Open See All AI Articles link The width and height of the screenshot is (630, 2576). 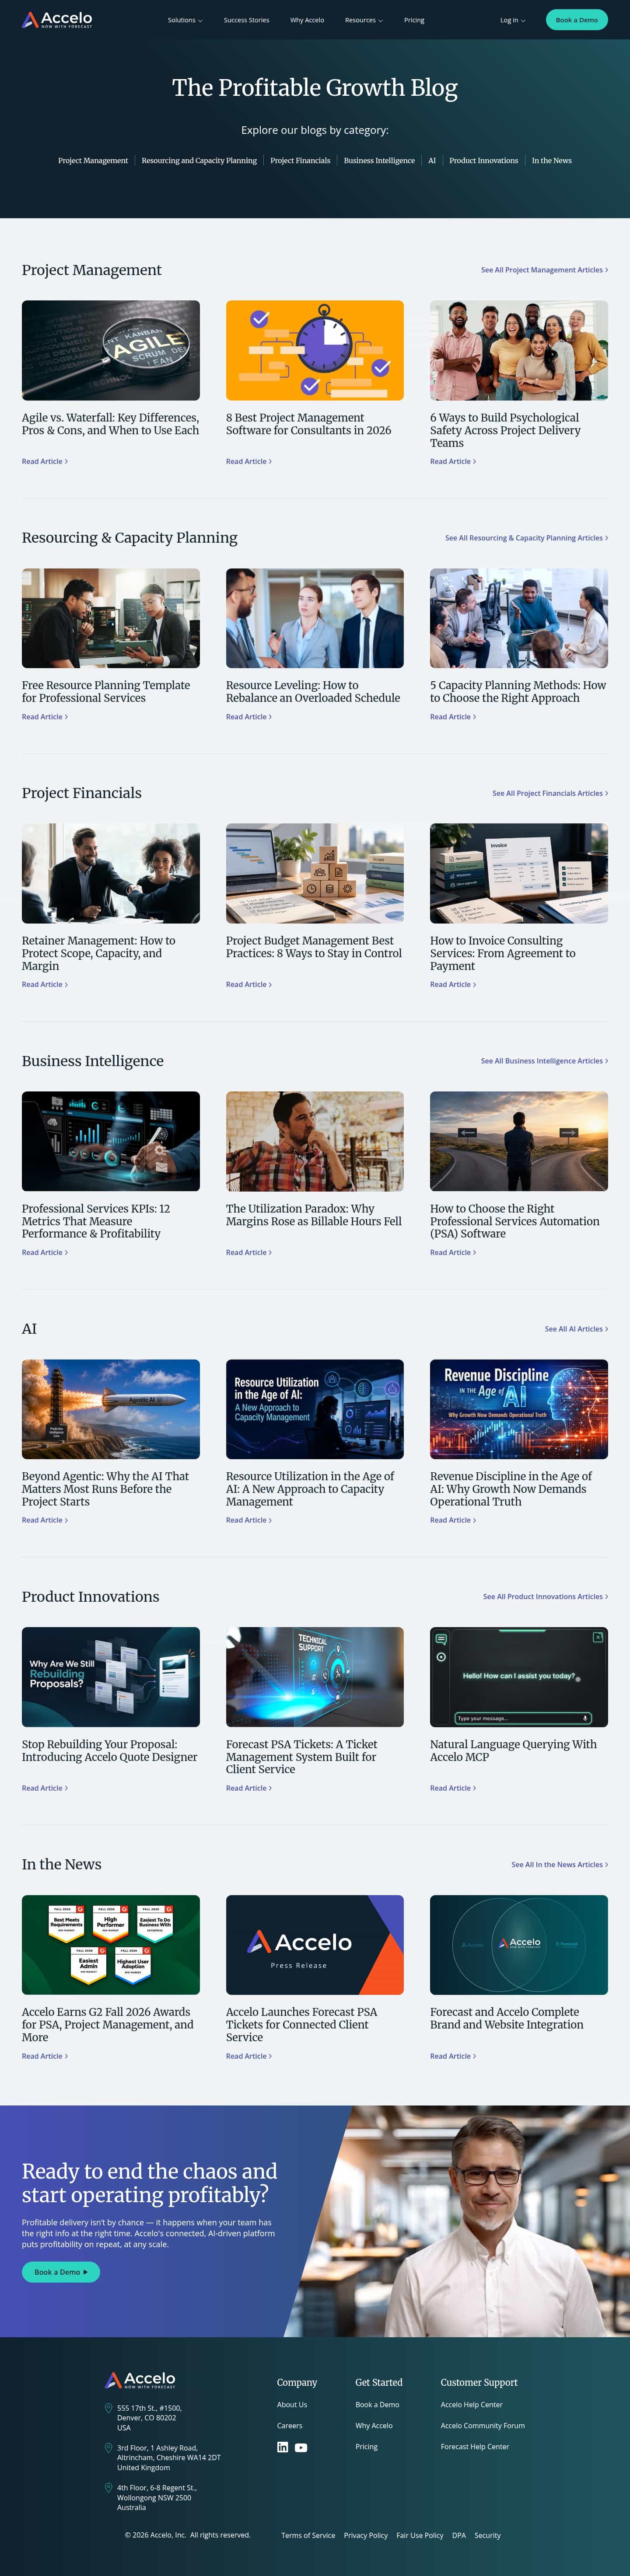(x=576, y=1329)
